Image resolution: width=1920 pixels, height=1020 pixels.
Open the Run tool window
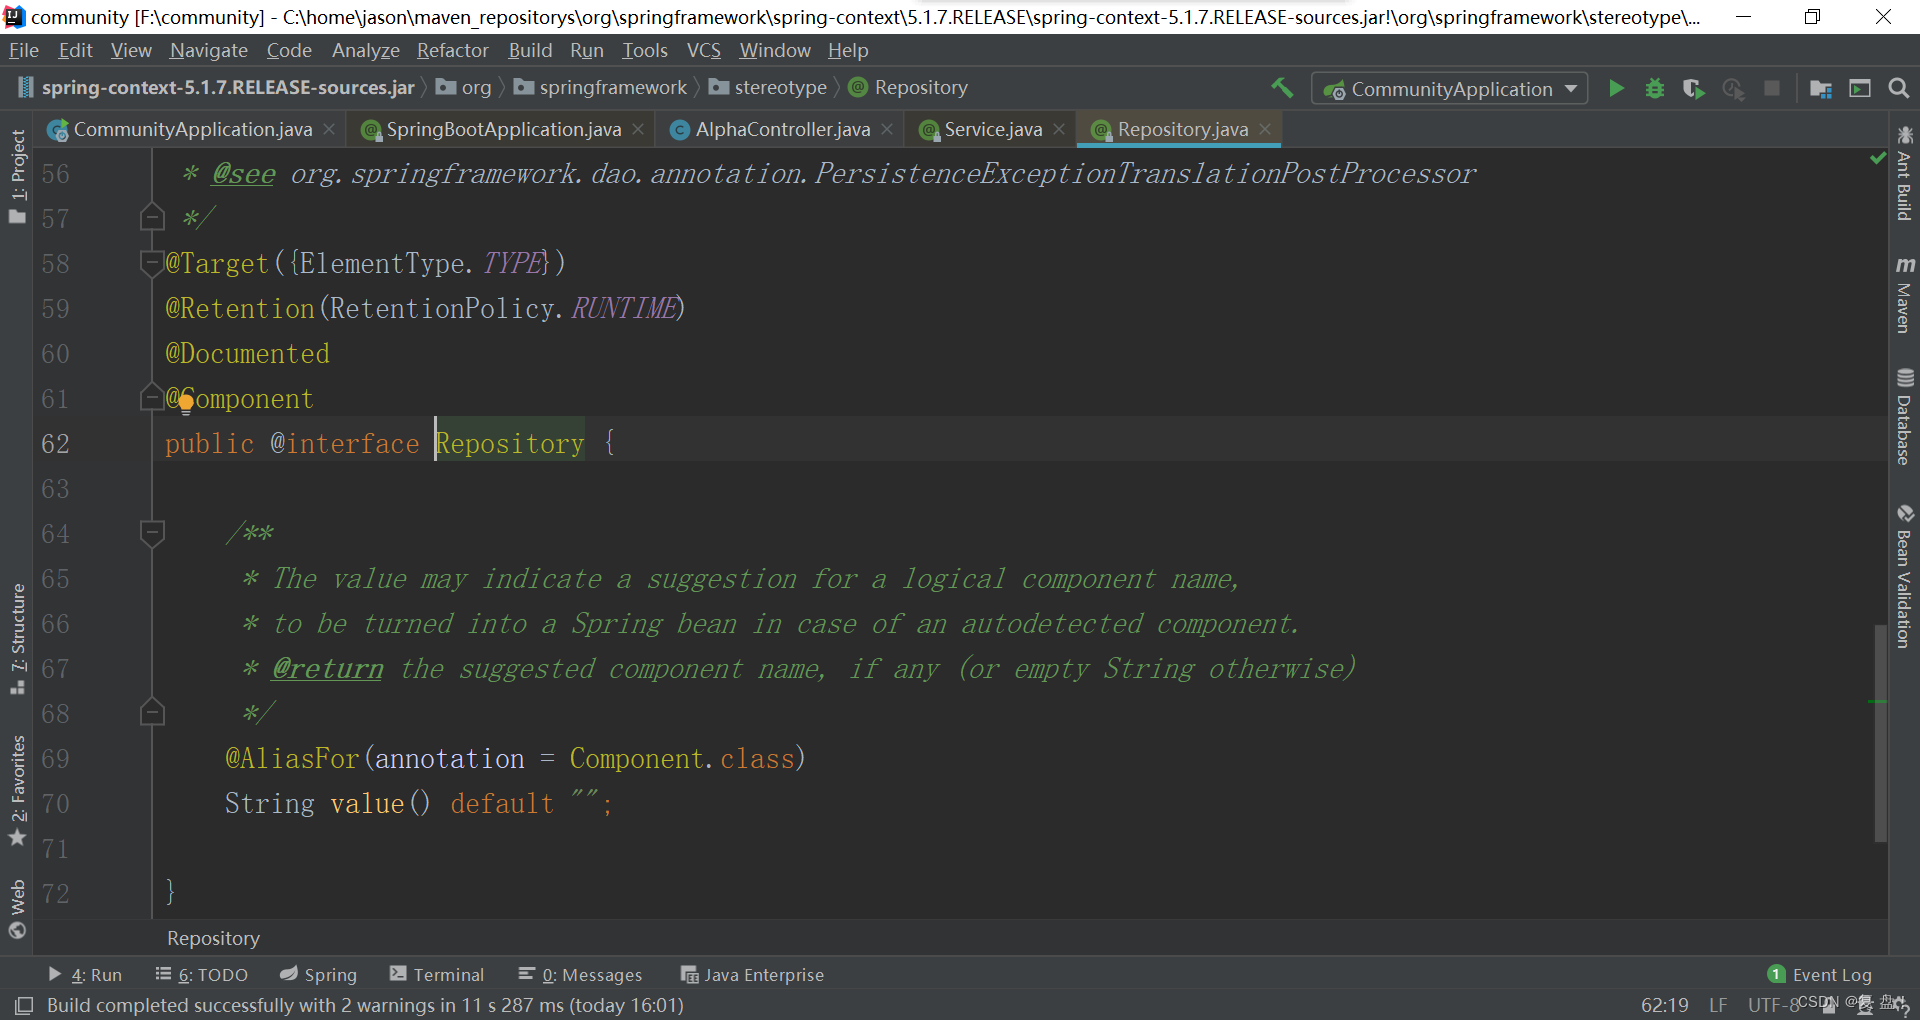tap(85, 974)
